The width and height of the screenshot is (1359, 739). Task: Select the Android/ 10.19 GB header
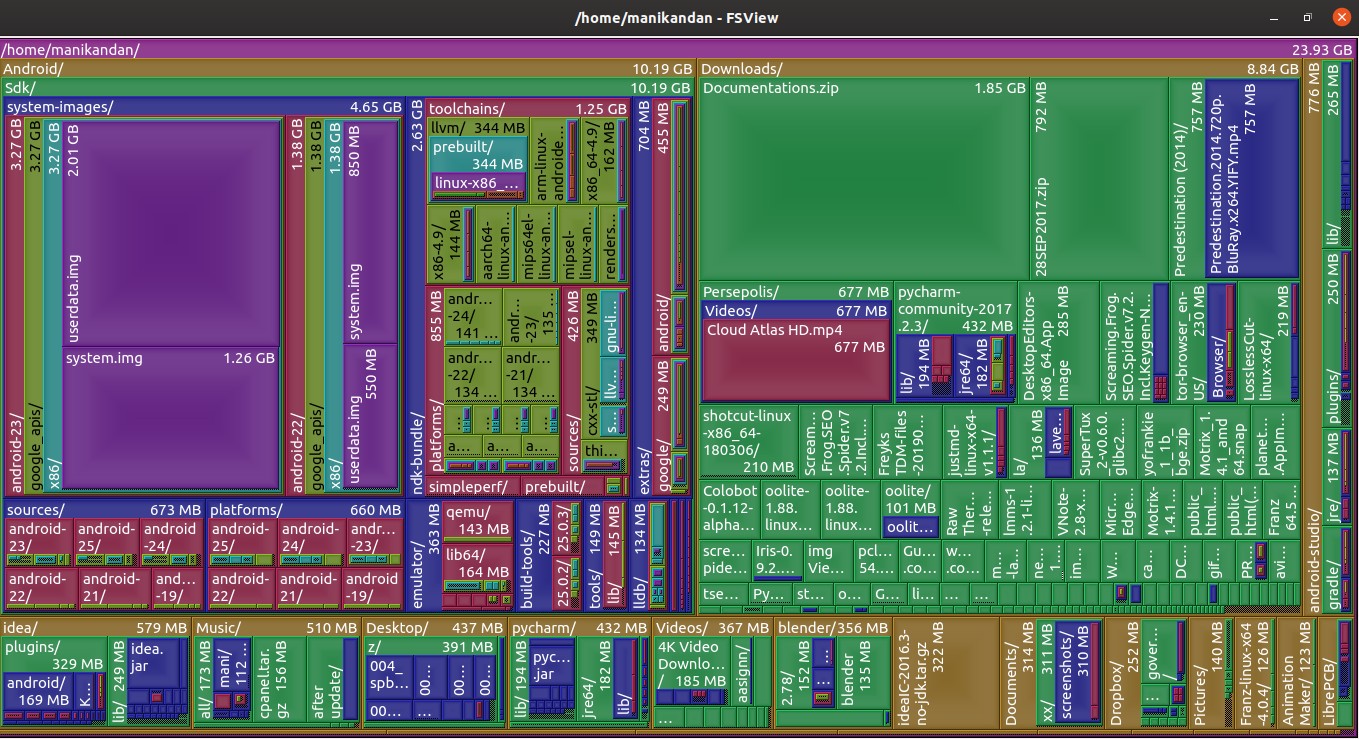pos(347,69)
